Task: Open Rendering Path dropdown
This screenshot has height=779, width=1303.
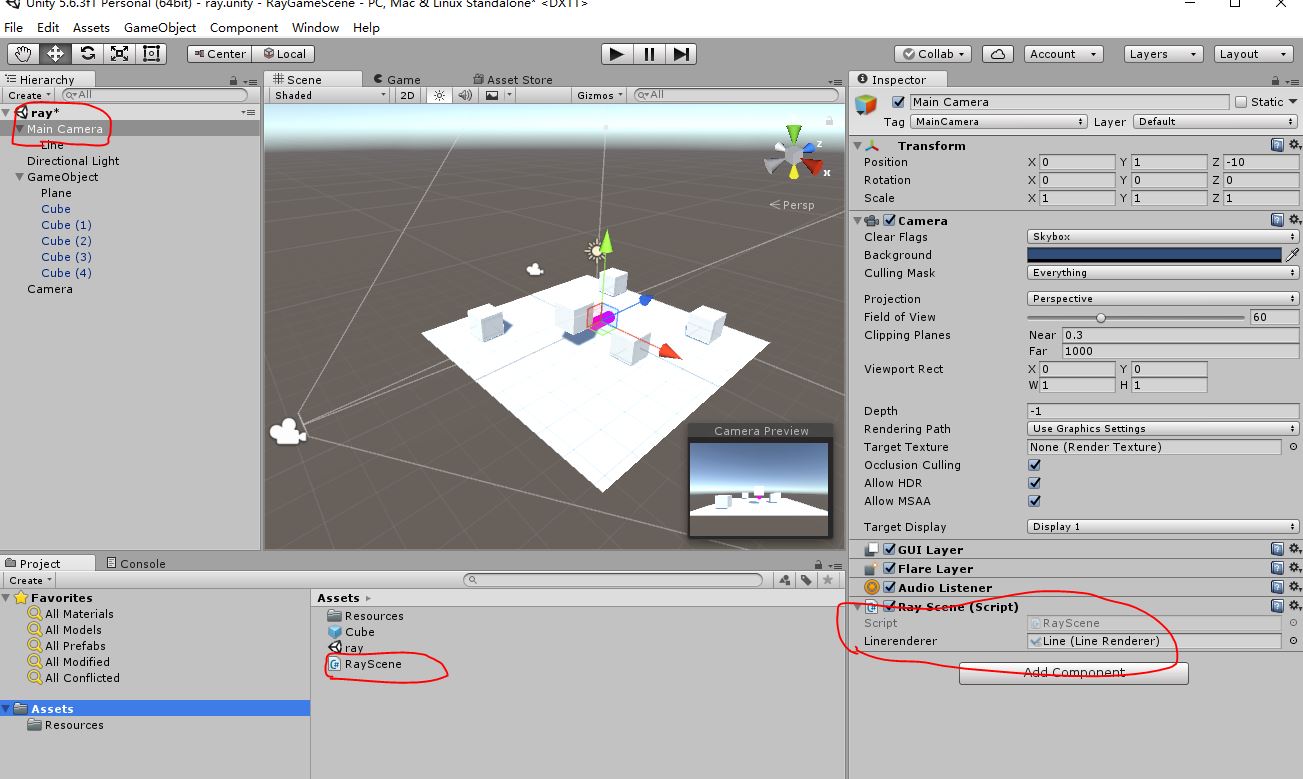Action: [1163, 429]
